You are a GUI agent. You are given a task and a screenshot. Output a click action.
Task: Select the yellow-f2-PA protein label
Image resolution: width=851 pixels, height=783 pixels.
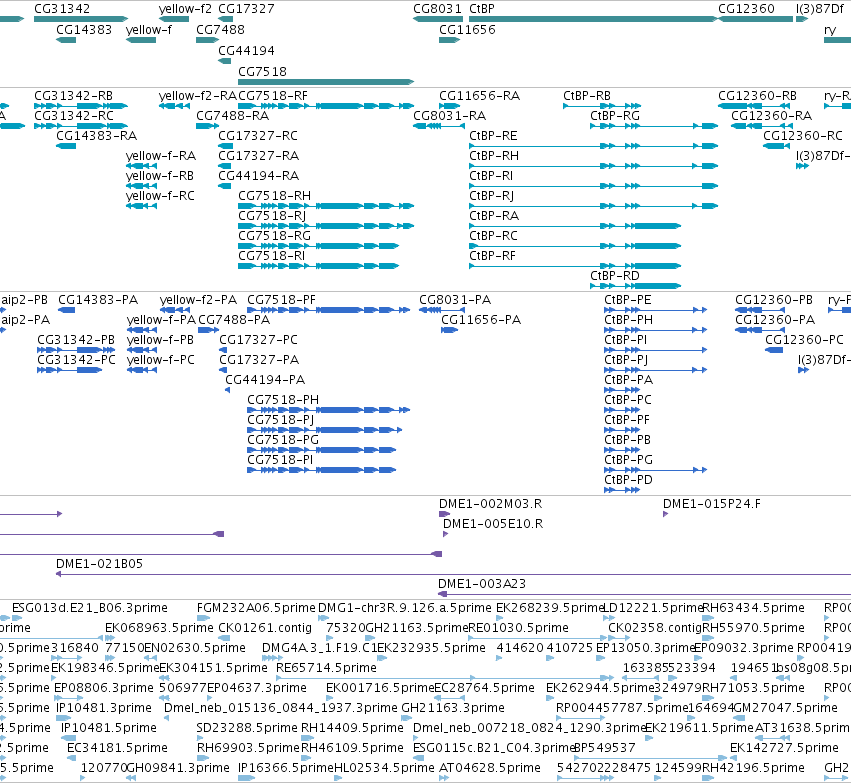tap(198, 300)
